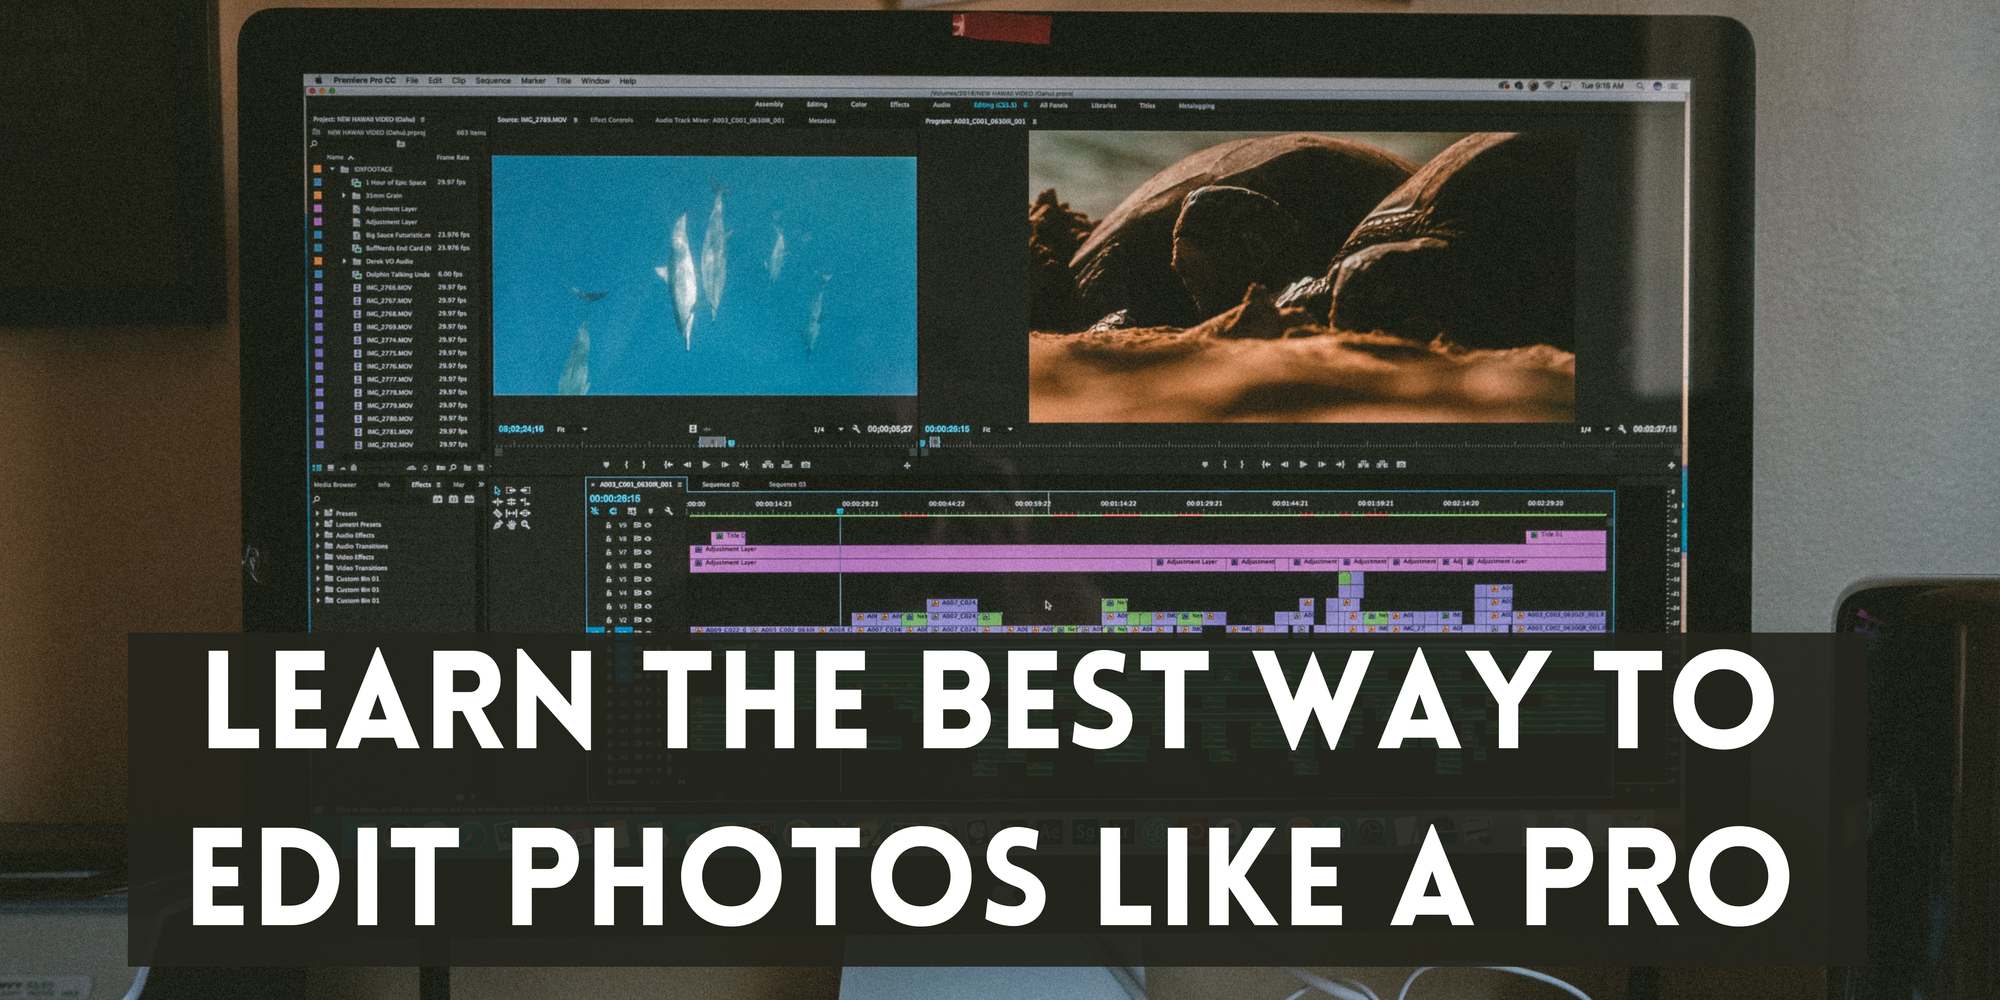Select the Ripple Edit tool
The image size is (2000, 1000).
(526, 491)
